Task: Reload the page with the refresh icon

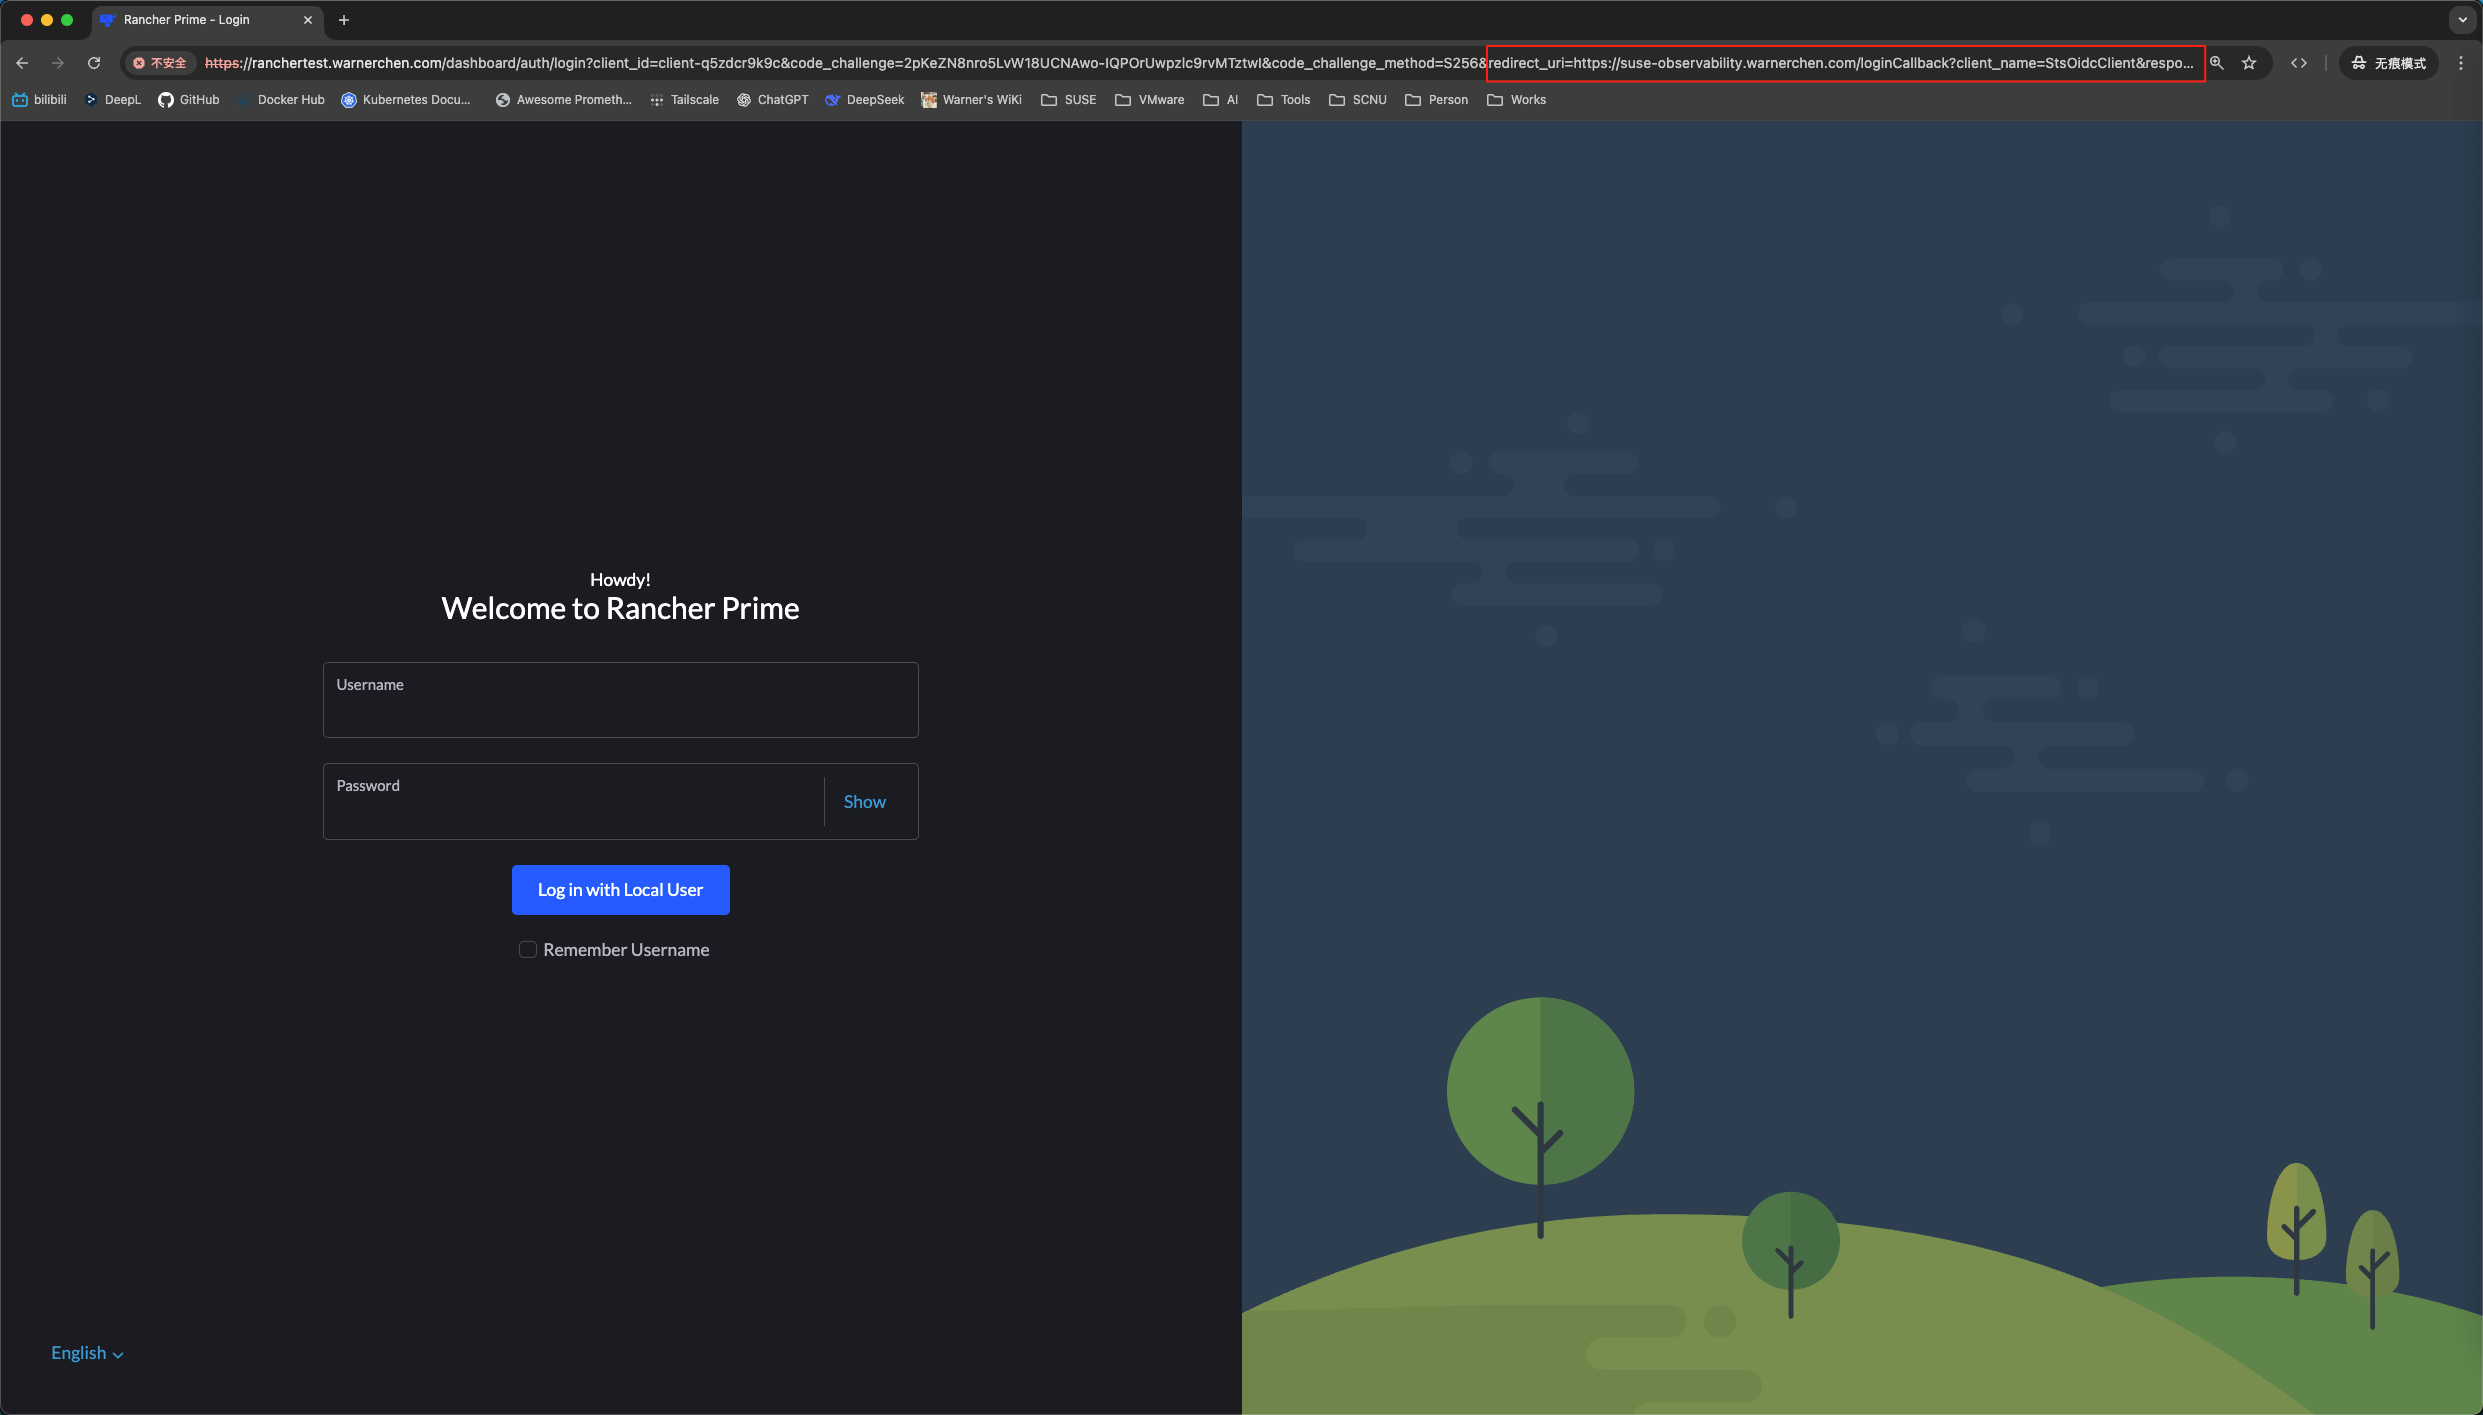Action: [x=94, y=63]
